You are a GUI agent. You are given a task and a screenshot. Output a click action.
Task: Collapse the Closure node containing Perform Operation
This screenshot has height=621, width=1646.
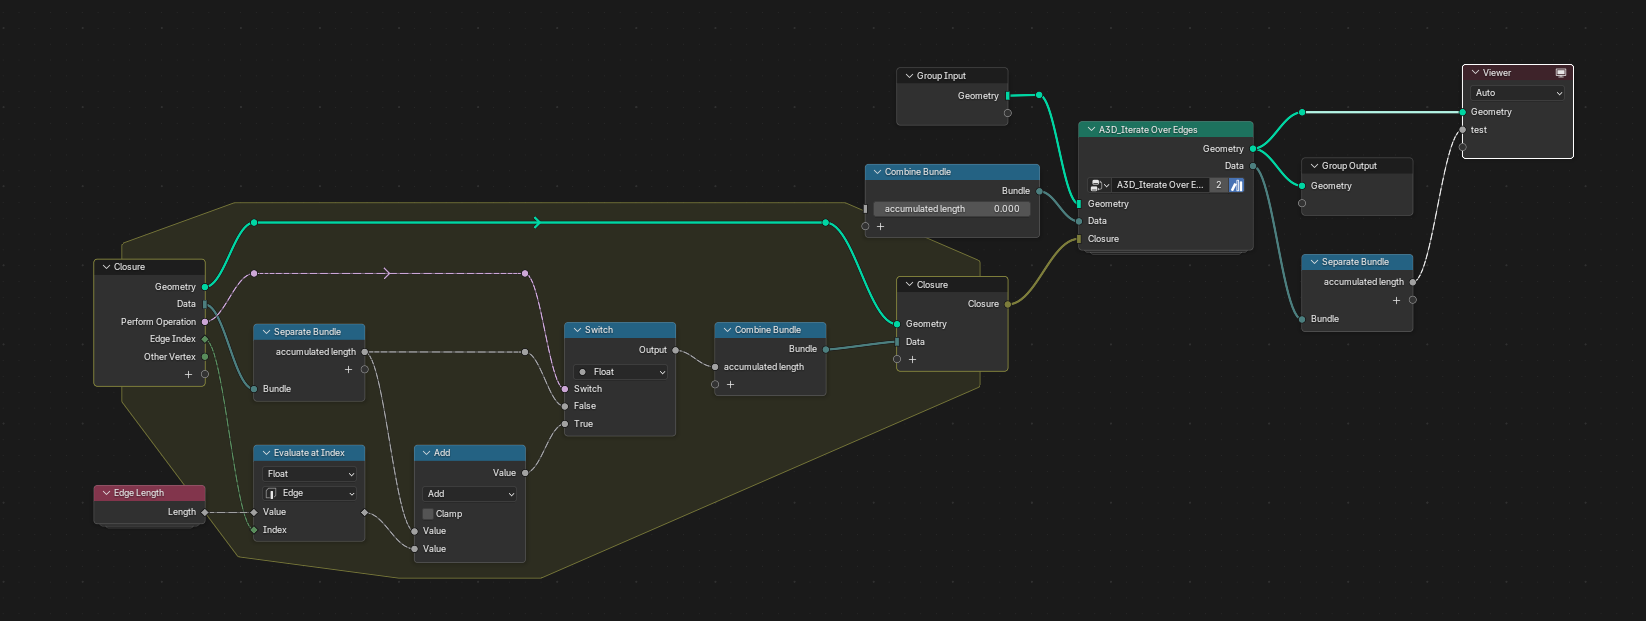coord(106,267)
